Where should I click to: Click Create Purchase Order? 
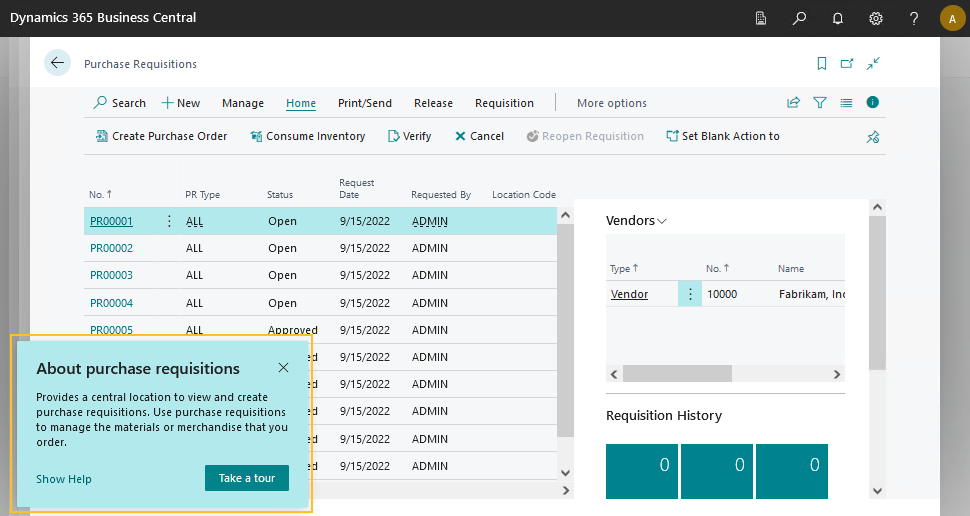[x=161, y=136]
